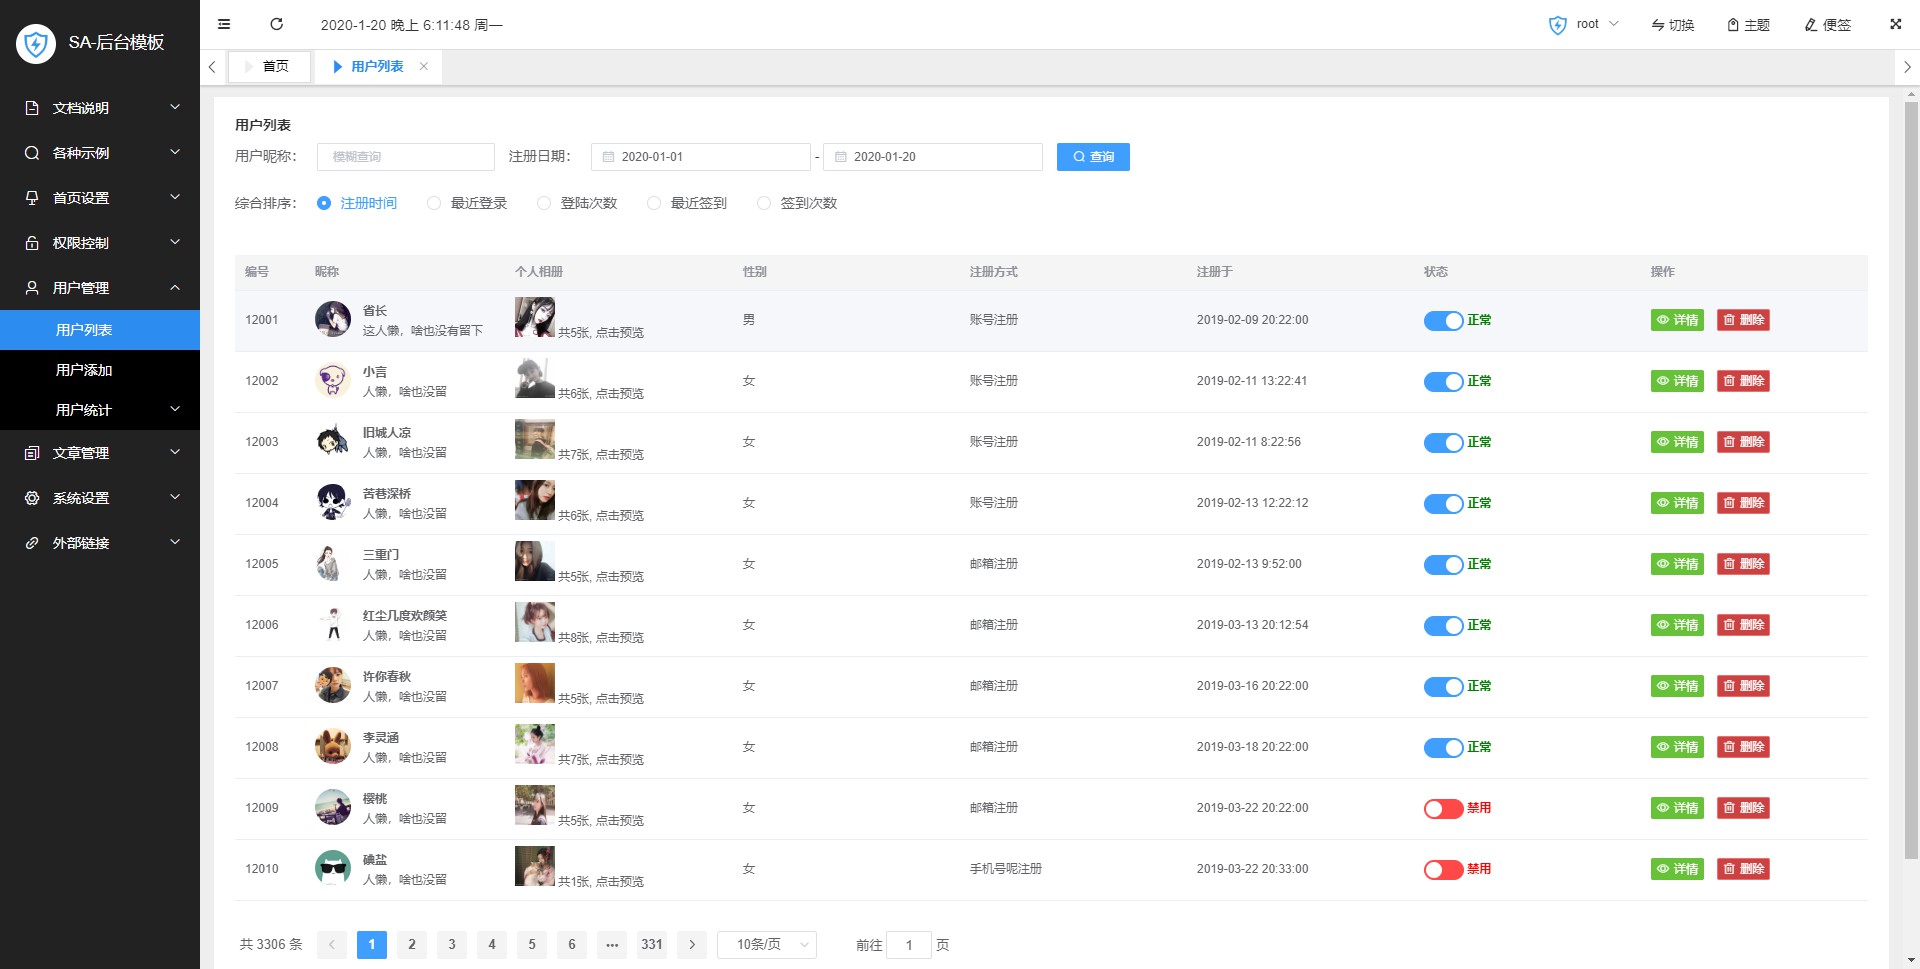Select 用户添加 in the sidebar menu
Image resolution: width=1920 pixels, height=969 pixels.
tap(85, 369)
